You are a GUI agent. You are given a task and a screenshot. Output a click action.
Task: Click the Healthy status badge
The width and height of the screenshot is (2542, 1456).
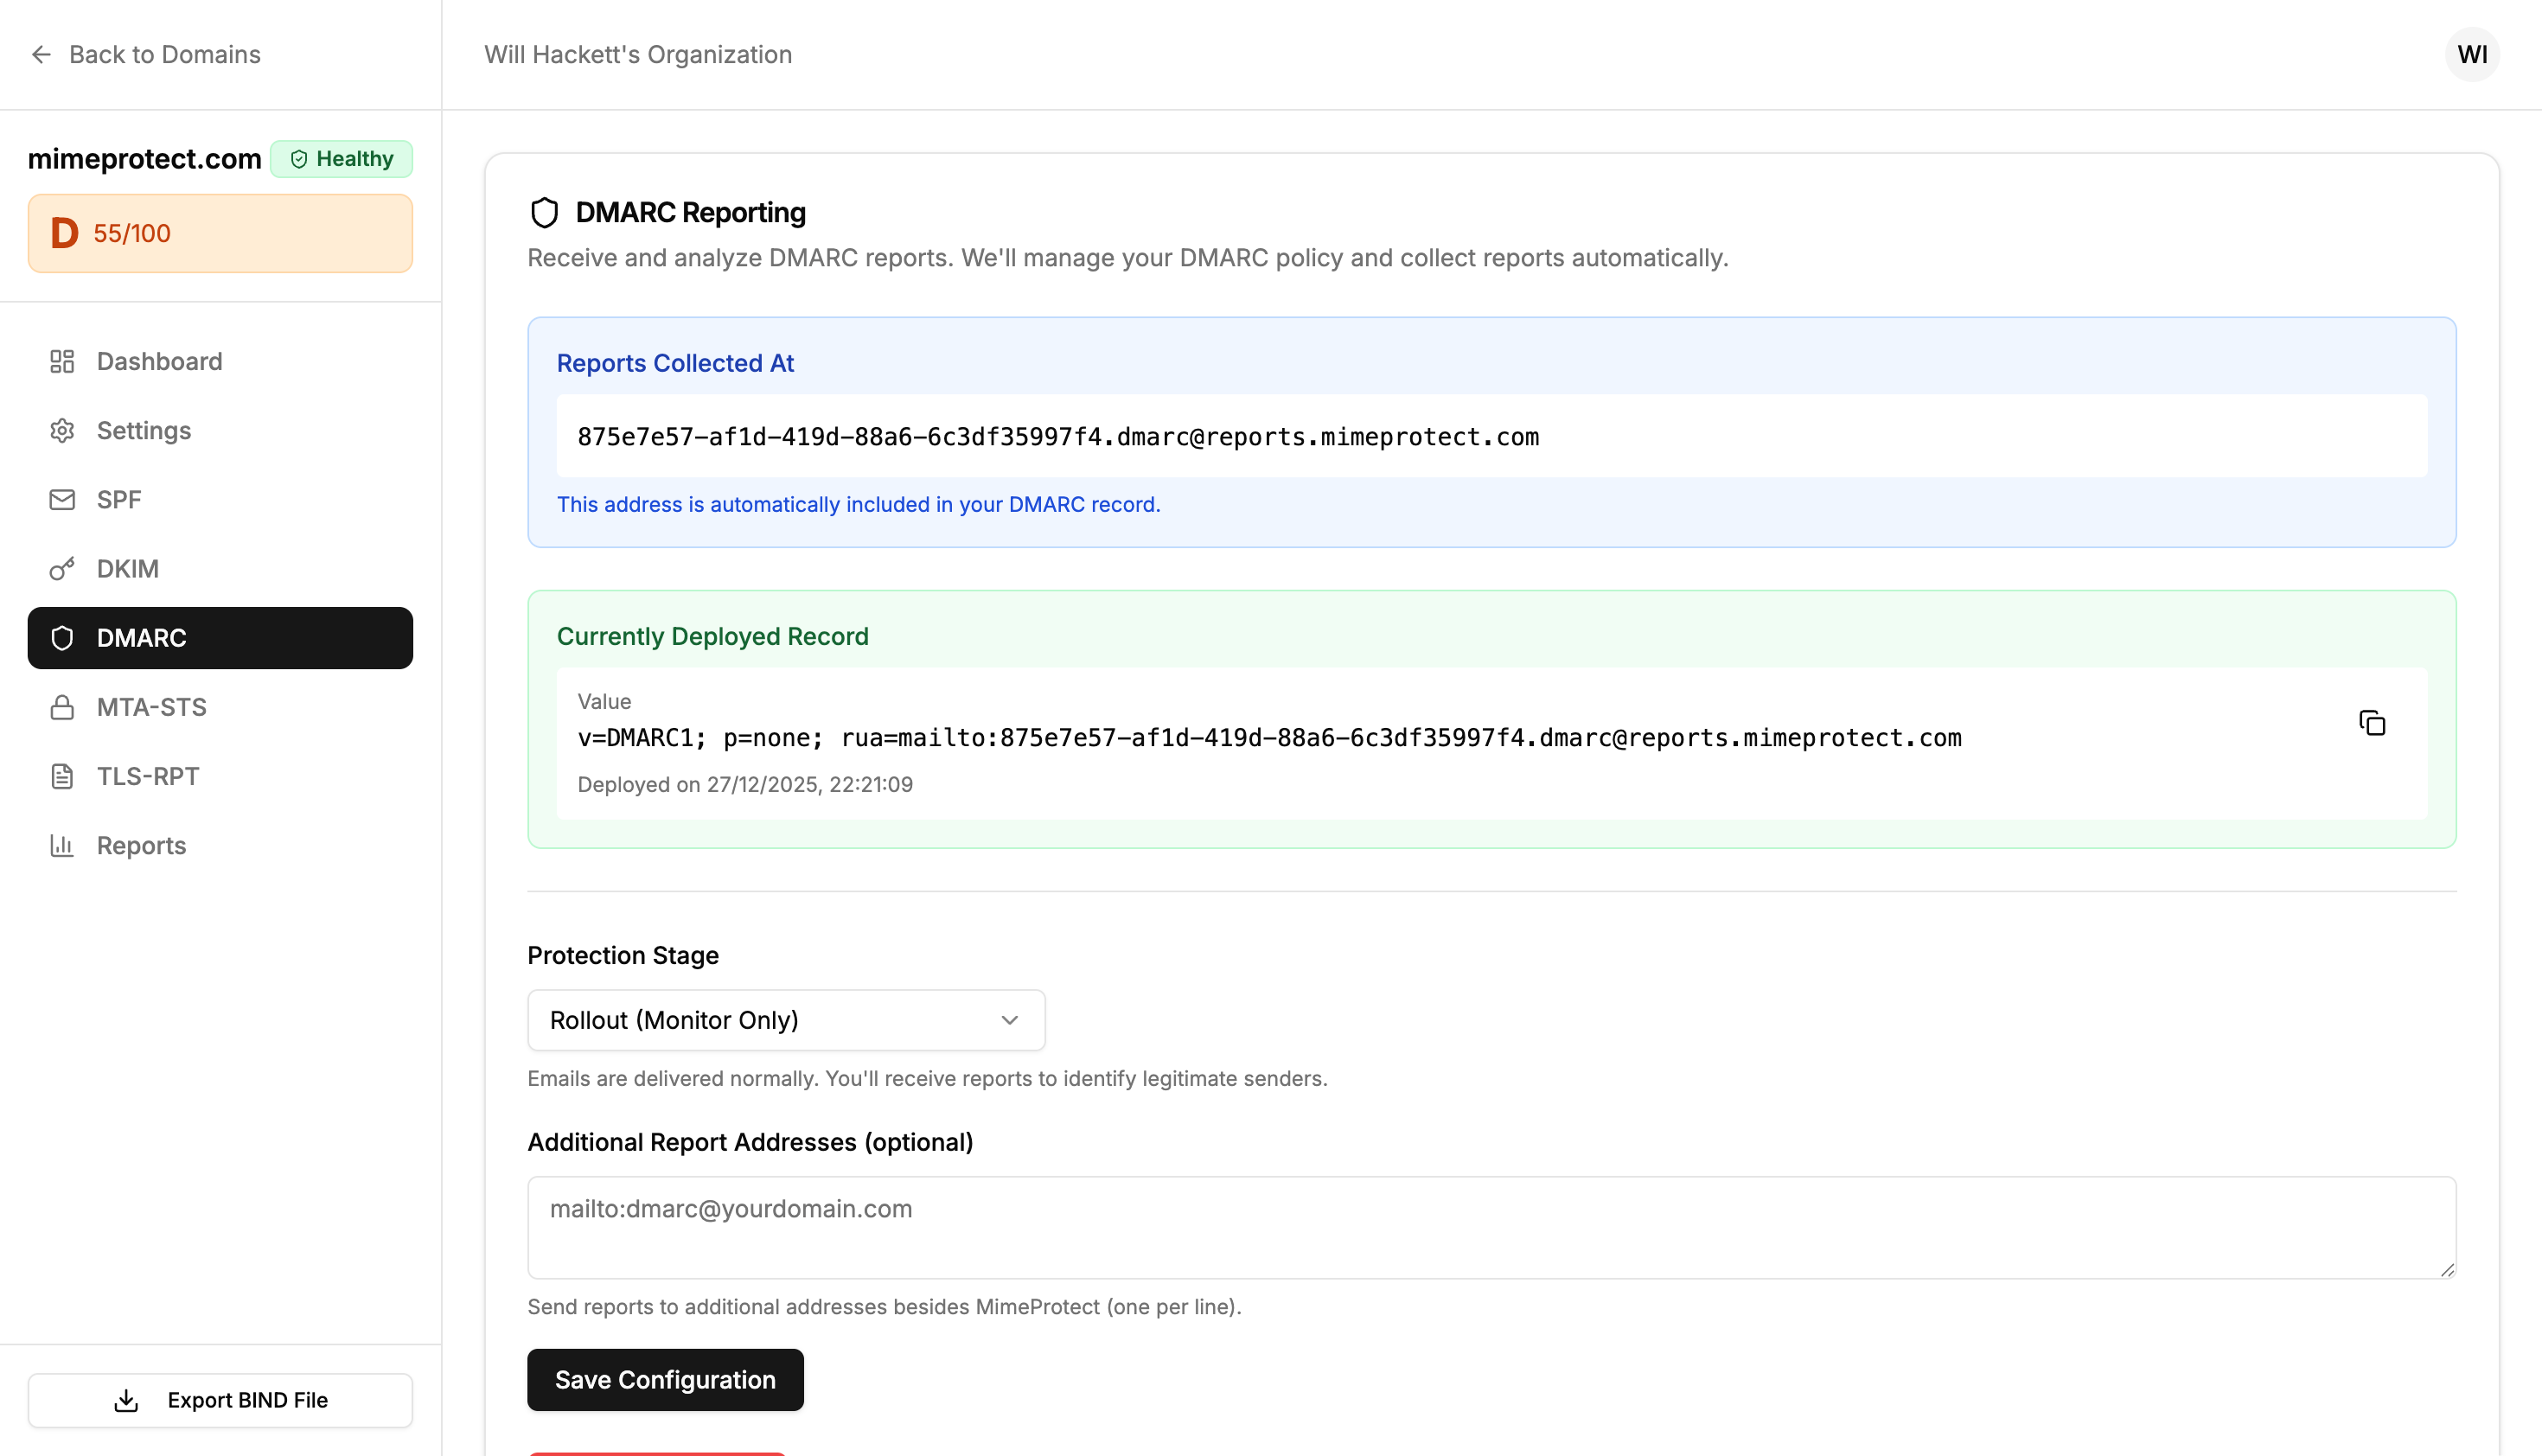[341, 159]
